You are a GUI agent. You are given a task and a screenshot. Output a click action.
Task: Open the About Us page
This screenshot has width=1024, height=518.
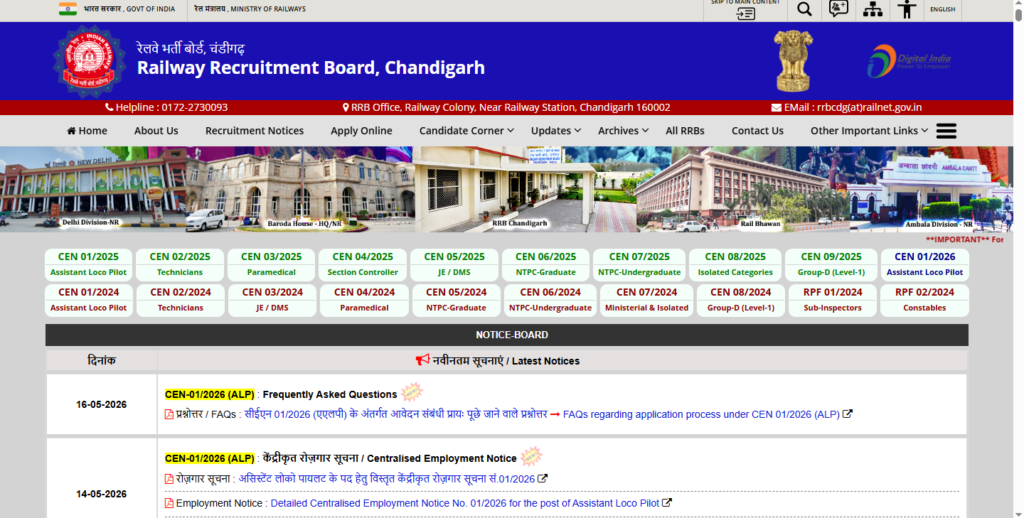coord(156,131)
